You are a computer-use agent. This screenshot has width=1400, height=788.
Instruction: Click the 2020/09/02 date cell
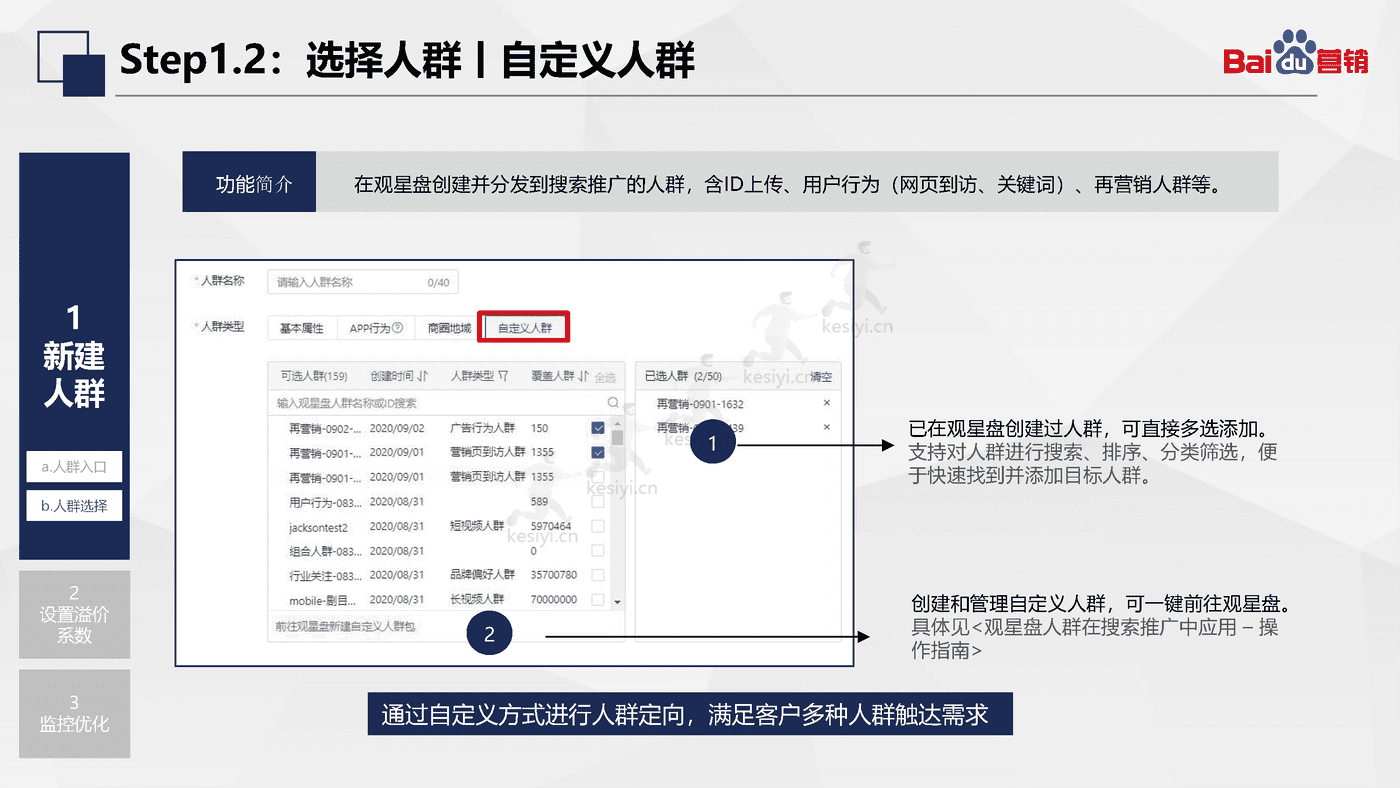397,428
